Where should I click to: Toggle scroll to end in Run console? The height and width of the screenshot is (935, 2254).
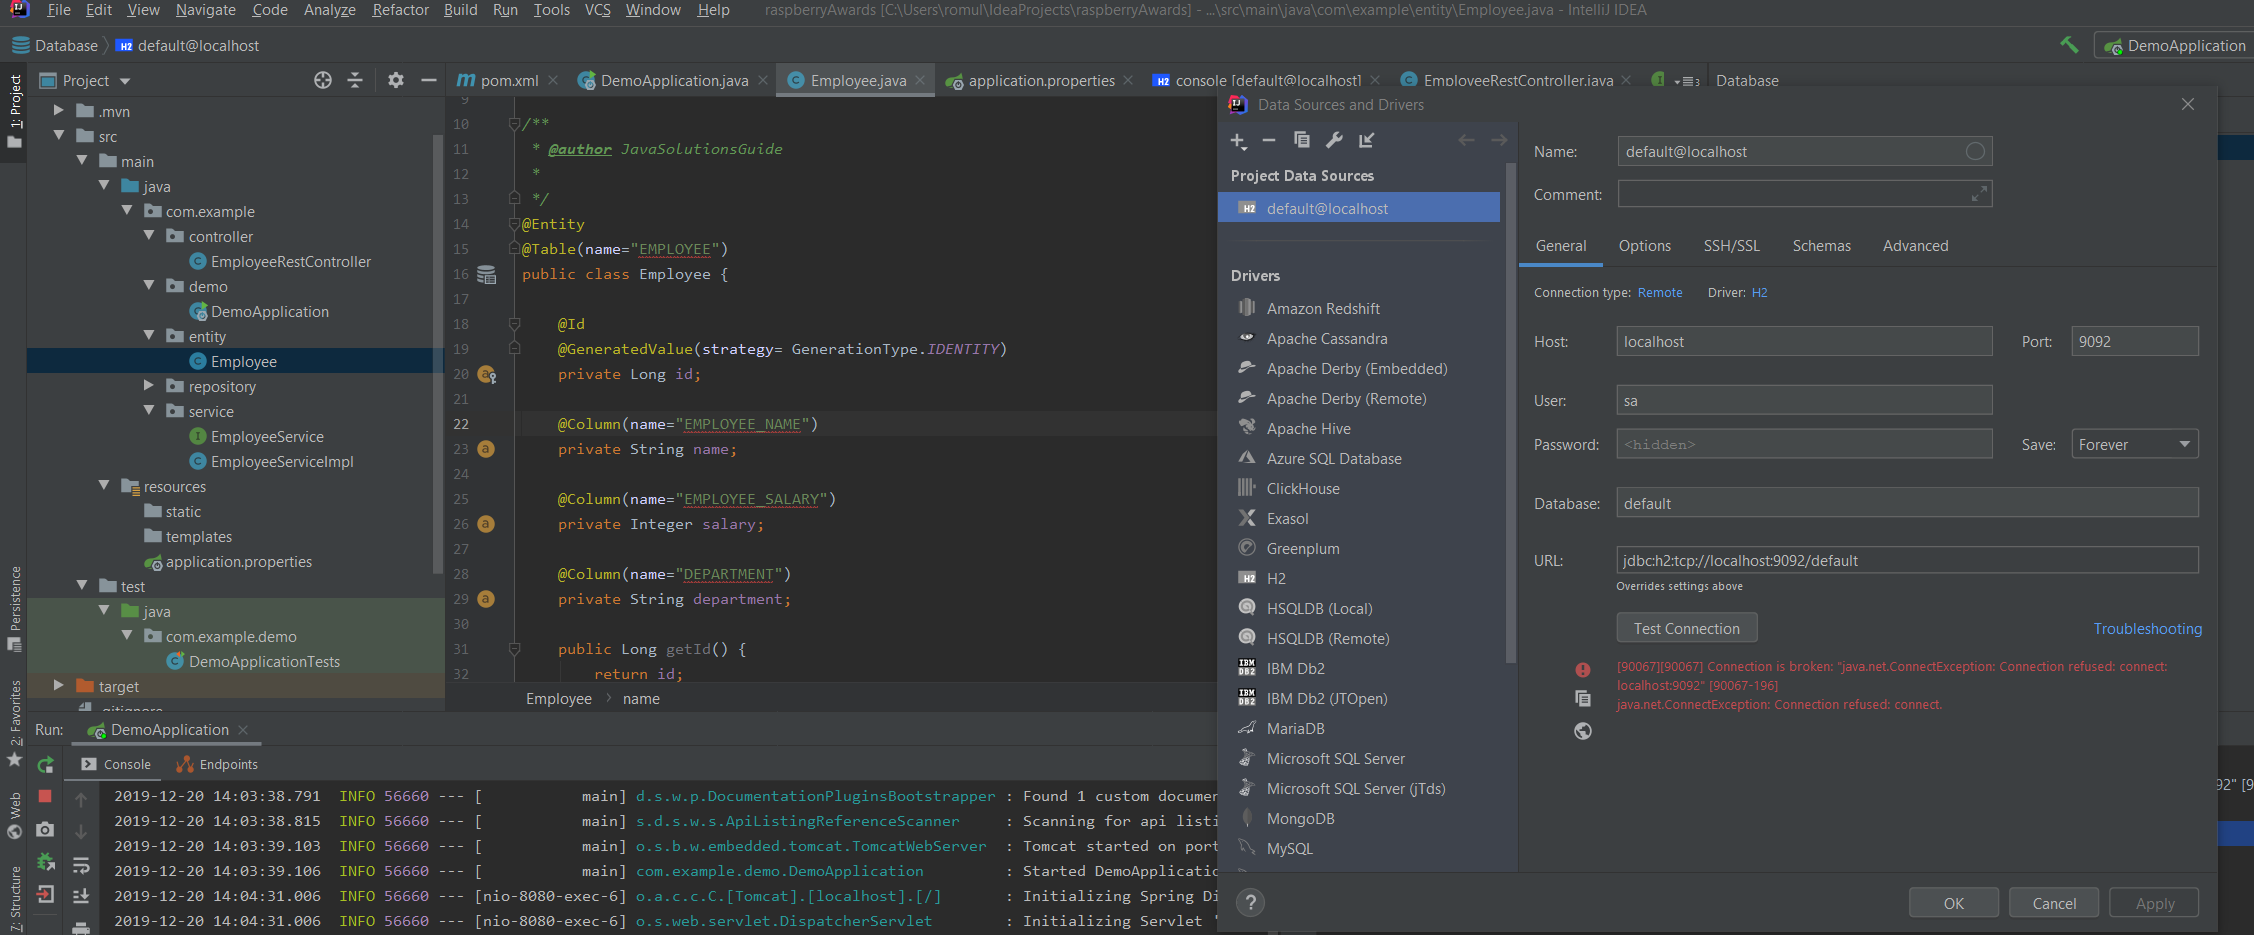click(x=81, y=895)
